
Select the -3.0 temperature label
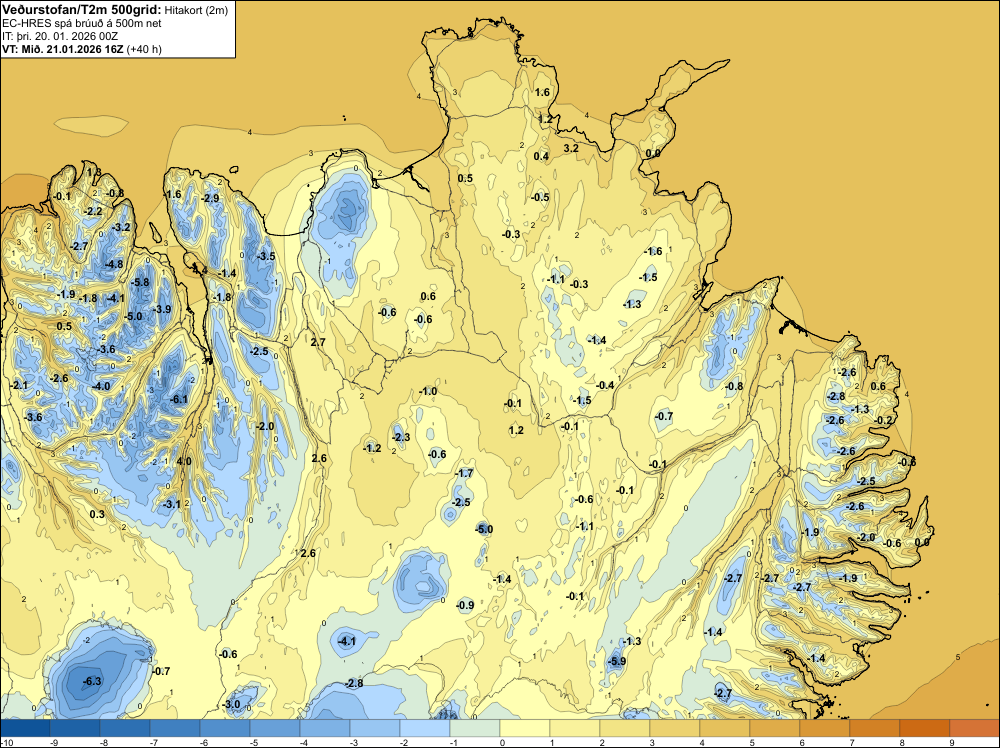232,705
